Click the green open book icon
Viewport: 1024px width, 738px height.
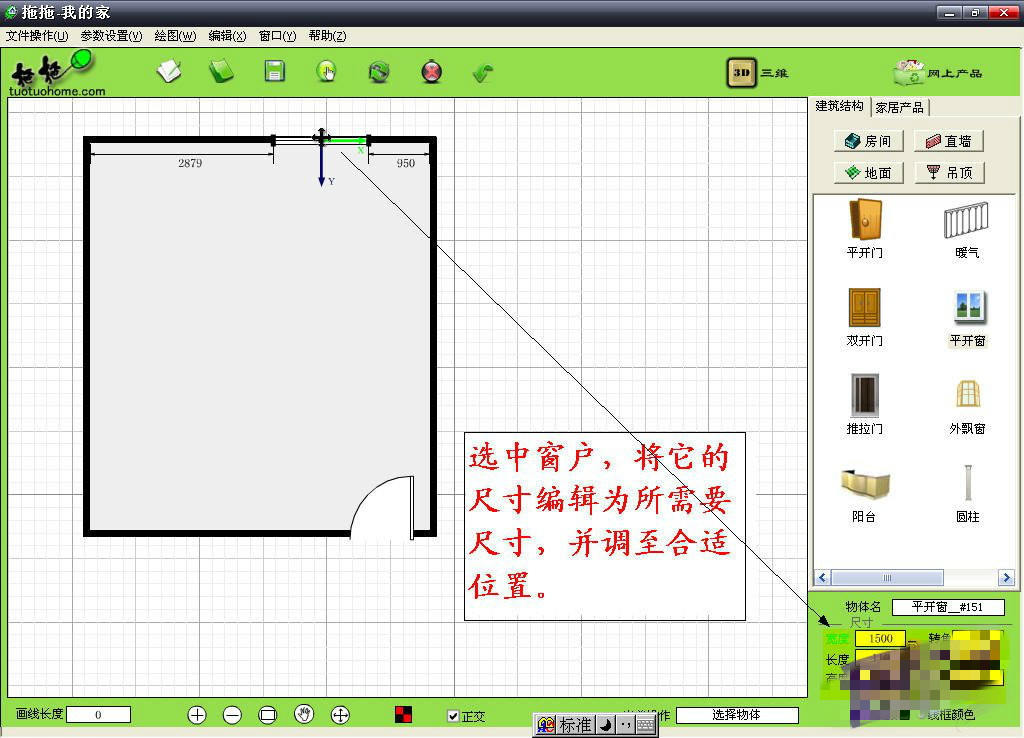[221, 71]
